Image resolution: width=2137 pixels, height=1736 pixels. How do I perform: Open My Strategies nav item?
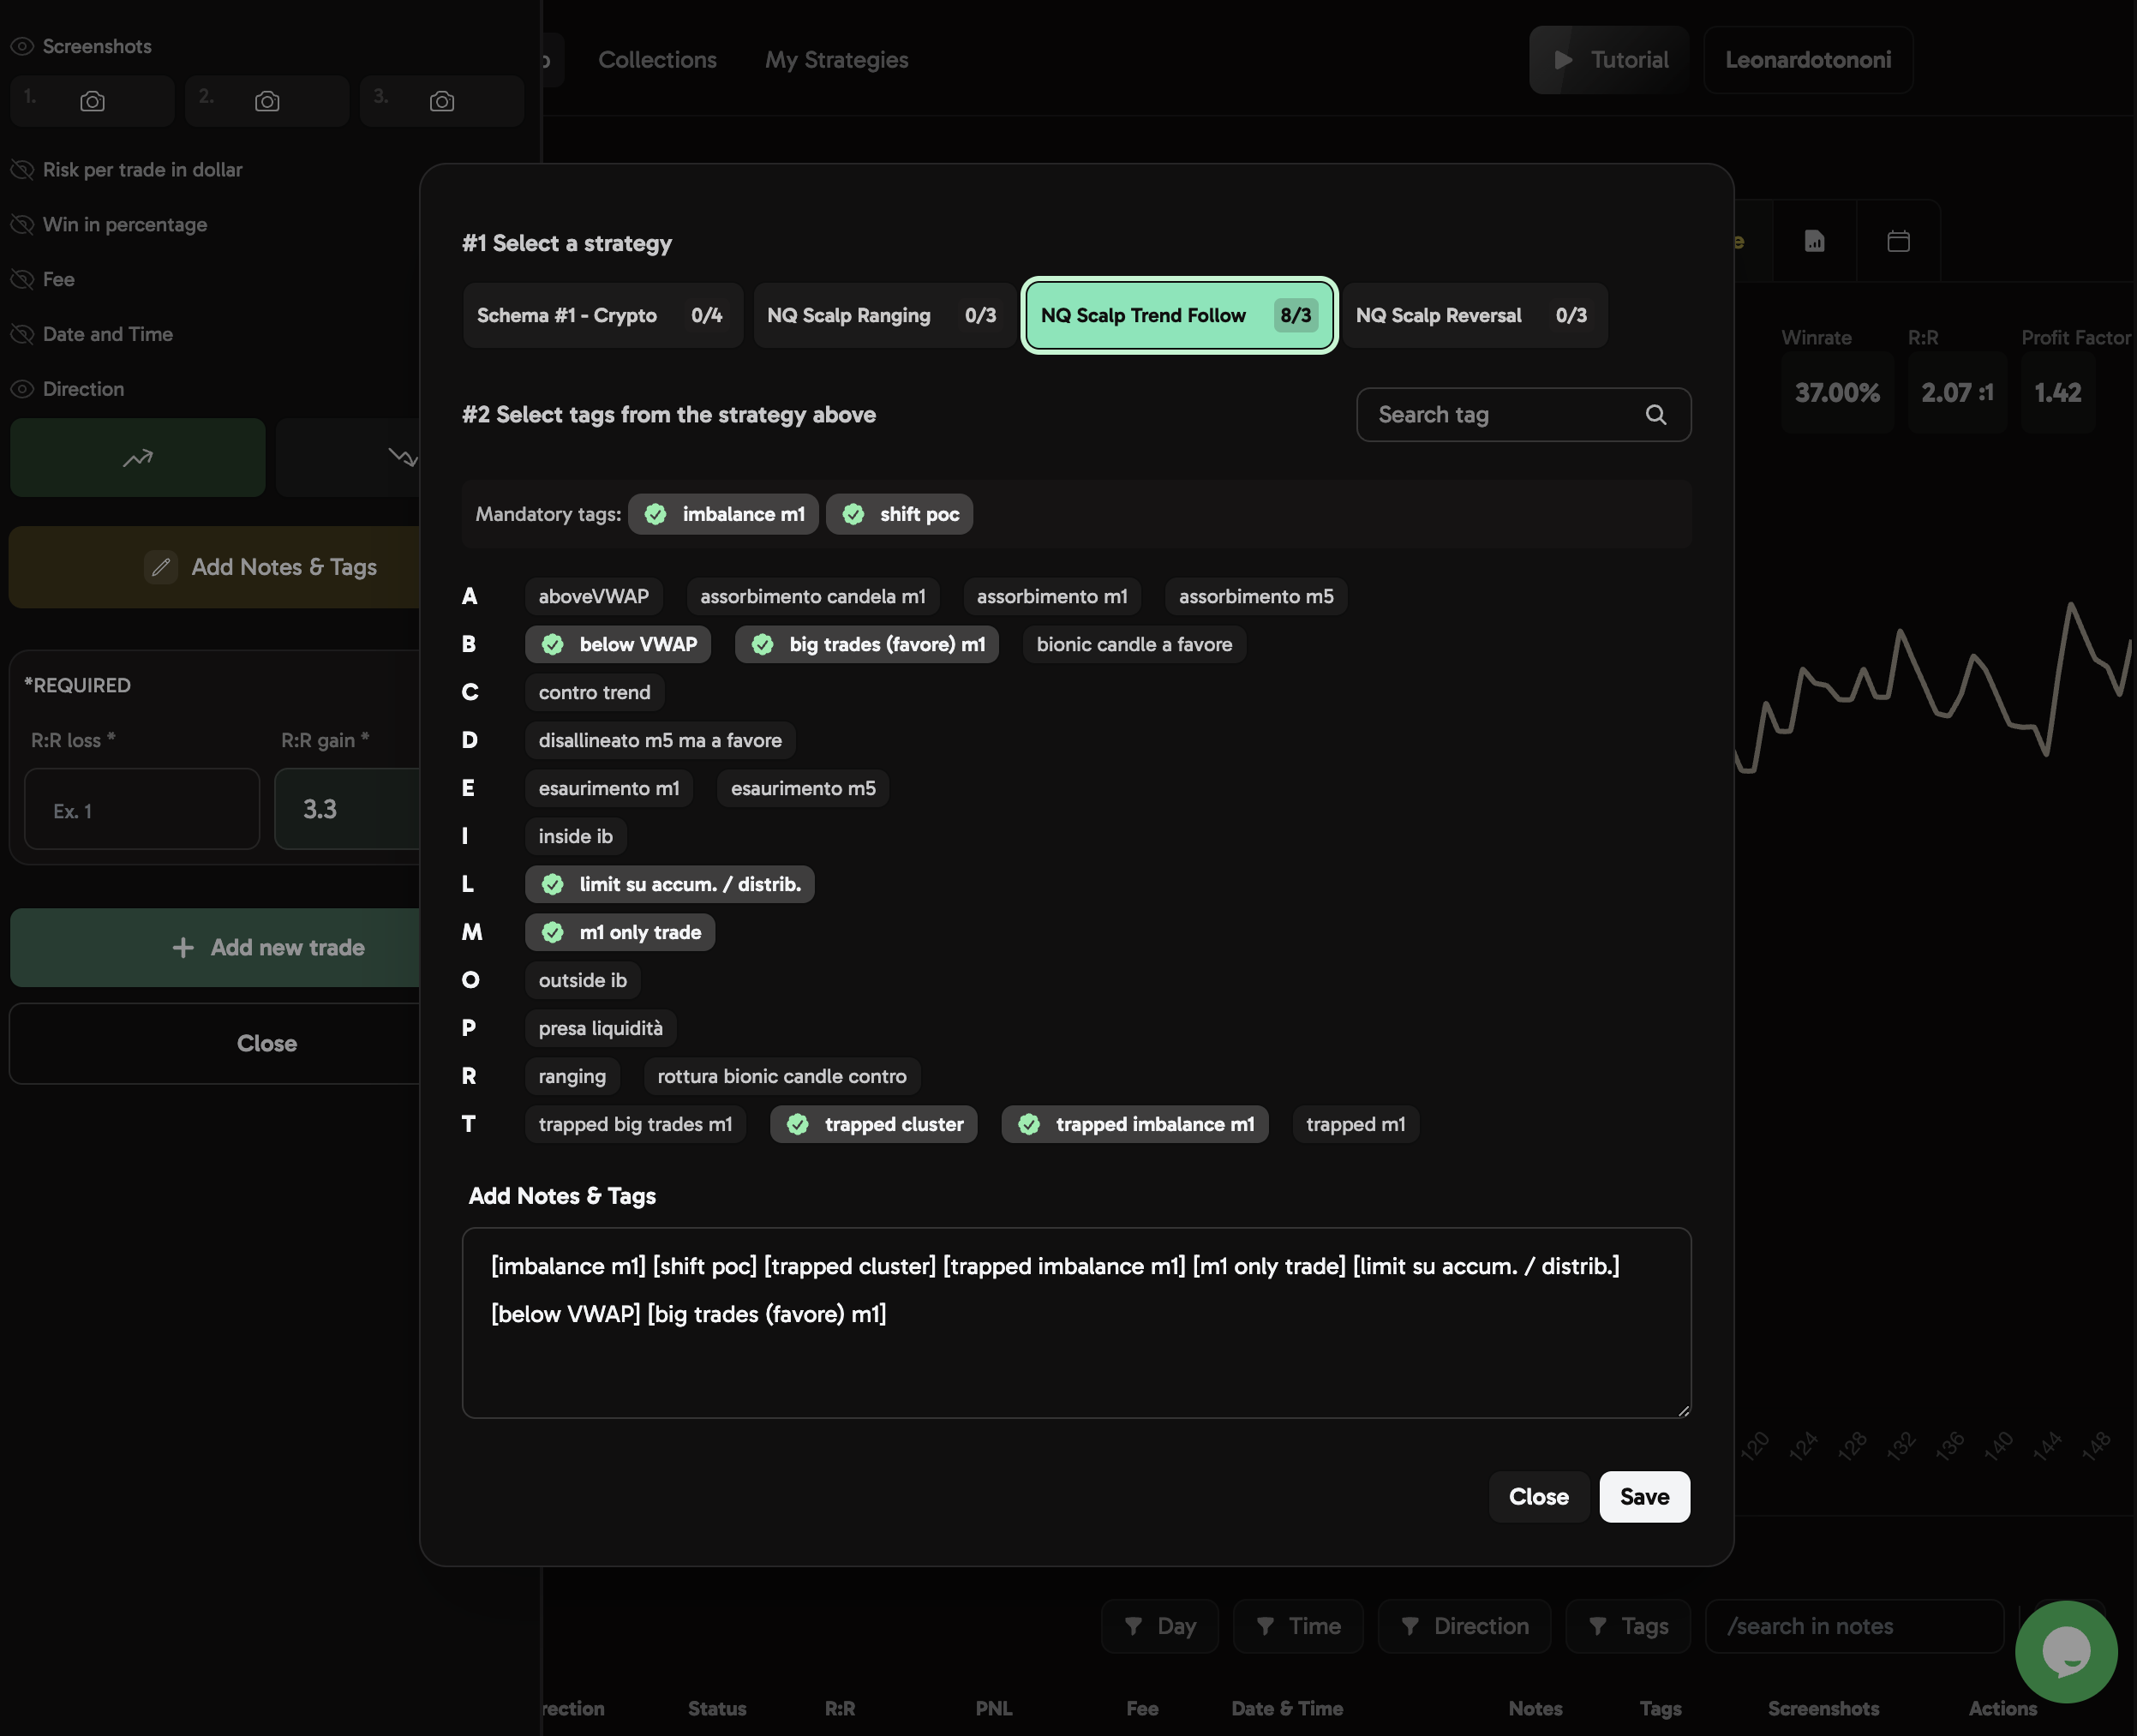pyautogui.click(x=837, y=60)
